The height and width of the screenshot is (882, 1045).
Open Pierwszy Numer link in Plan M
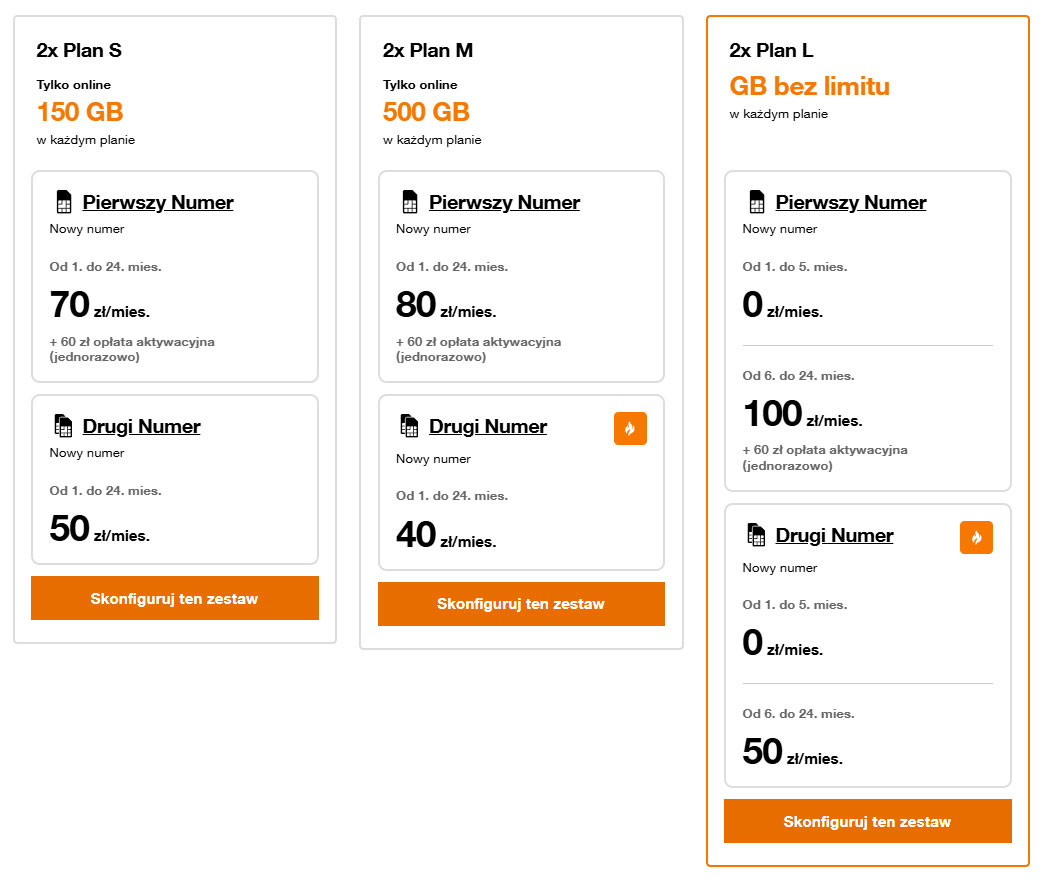click(x=505, y=202)
